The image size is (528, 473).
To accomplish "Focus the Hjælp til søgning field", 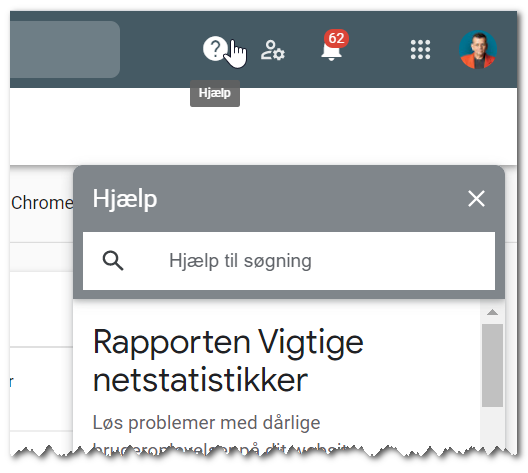I will point(289,261).
